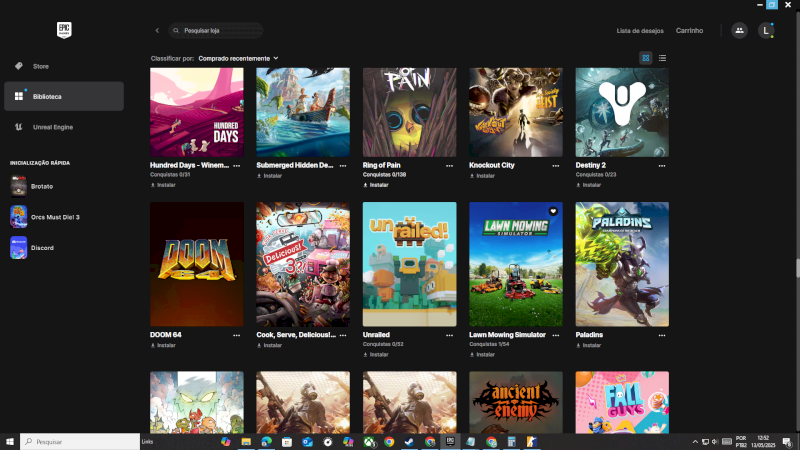This screenshot has height=450, width=800.
Task: Open Steam from the taskbar
Action: point(409,442)
